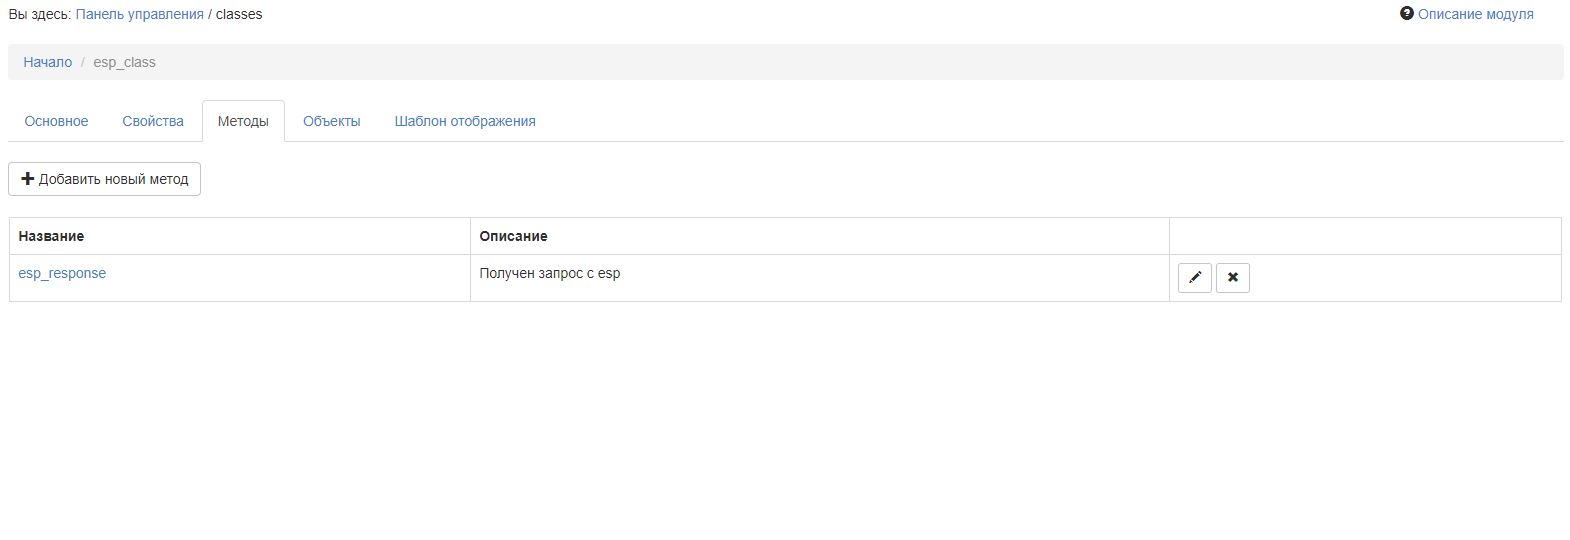The height and width of the screenshot is (540, 1570).
Task: Delete the esp_response method with the X icon
Action: coord(1232,278)
